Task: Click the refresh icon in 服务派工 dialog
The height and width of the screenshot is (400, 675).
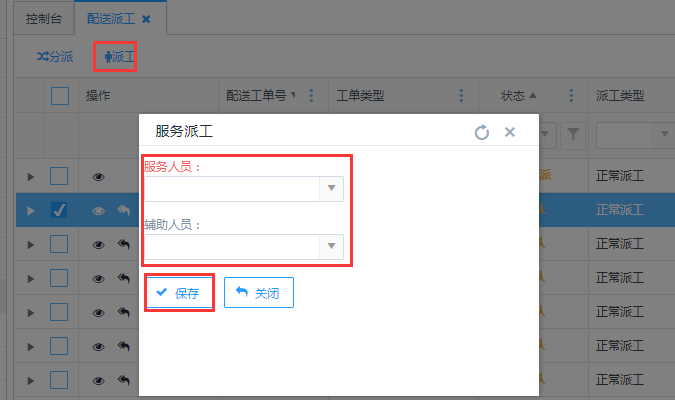Action: (482, 132)
